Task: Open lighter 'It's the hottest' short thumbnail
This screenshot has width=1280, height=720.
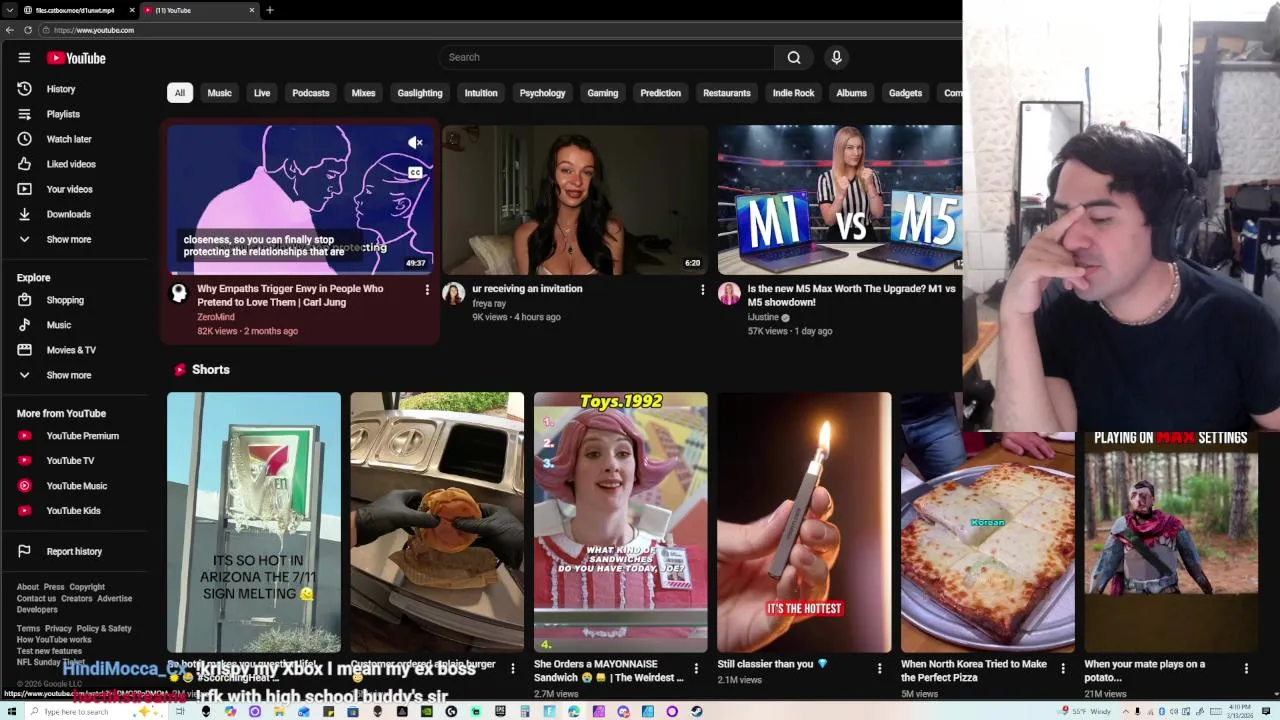Action: (804, 522)
